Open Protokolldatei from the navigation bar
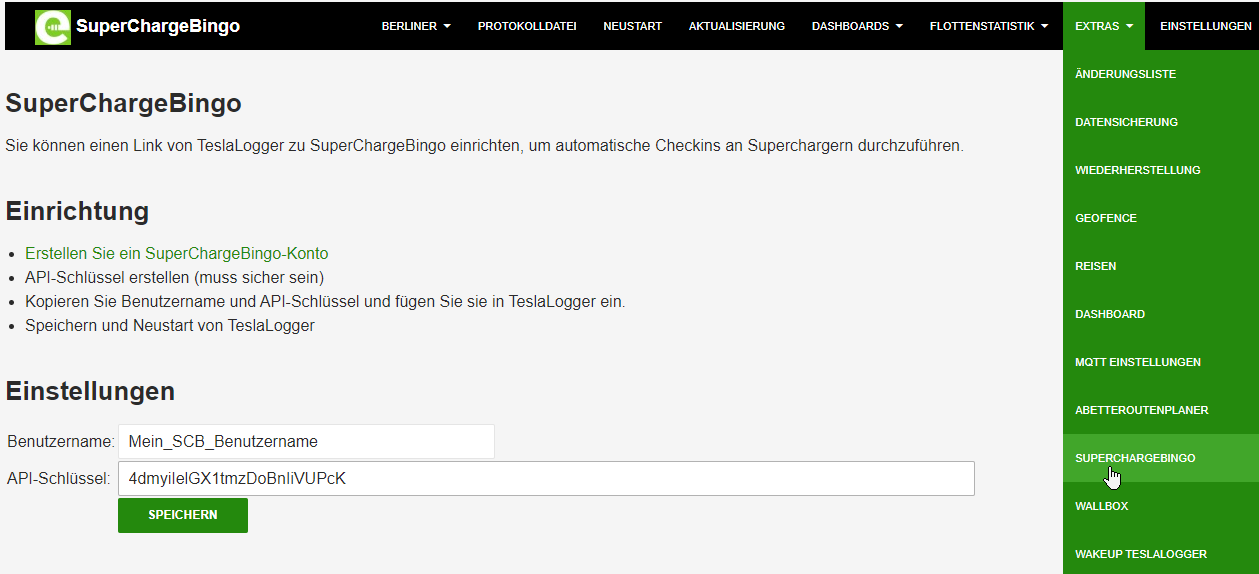The width and height of the screenshot is (1259, 574). [527, 26]
